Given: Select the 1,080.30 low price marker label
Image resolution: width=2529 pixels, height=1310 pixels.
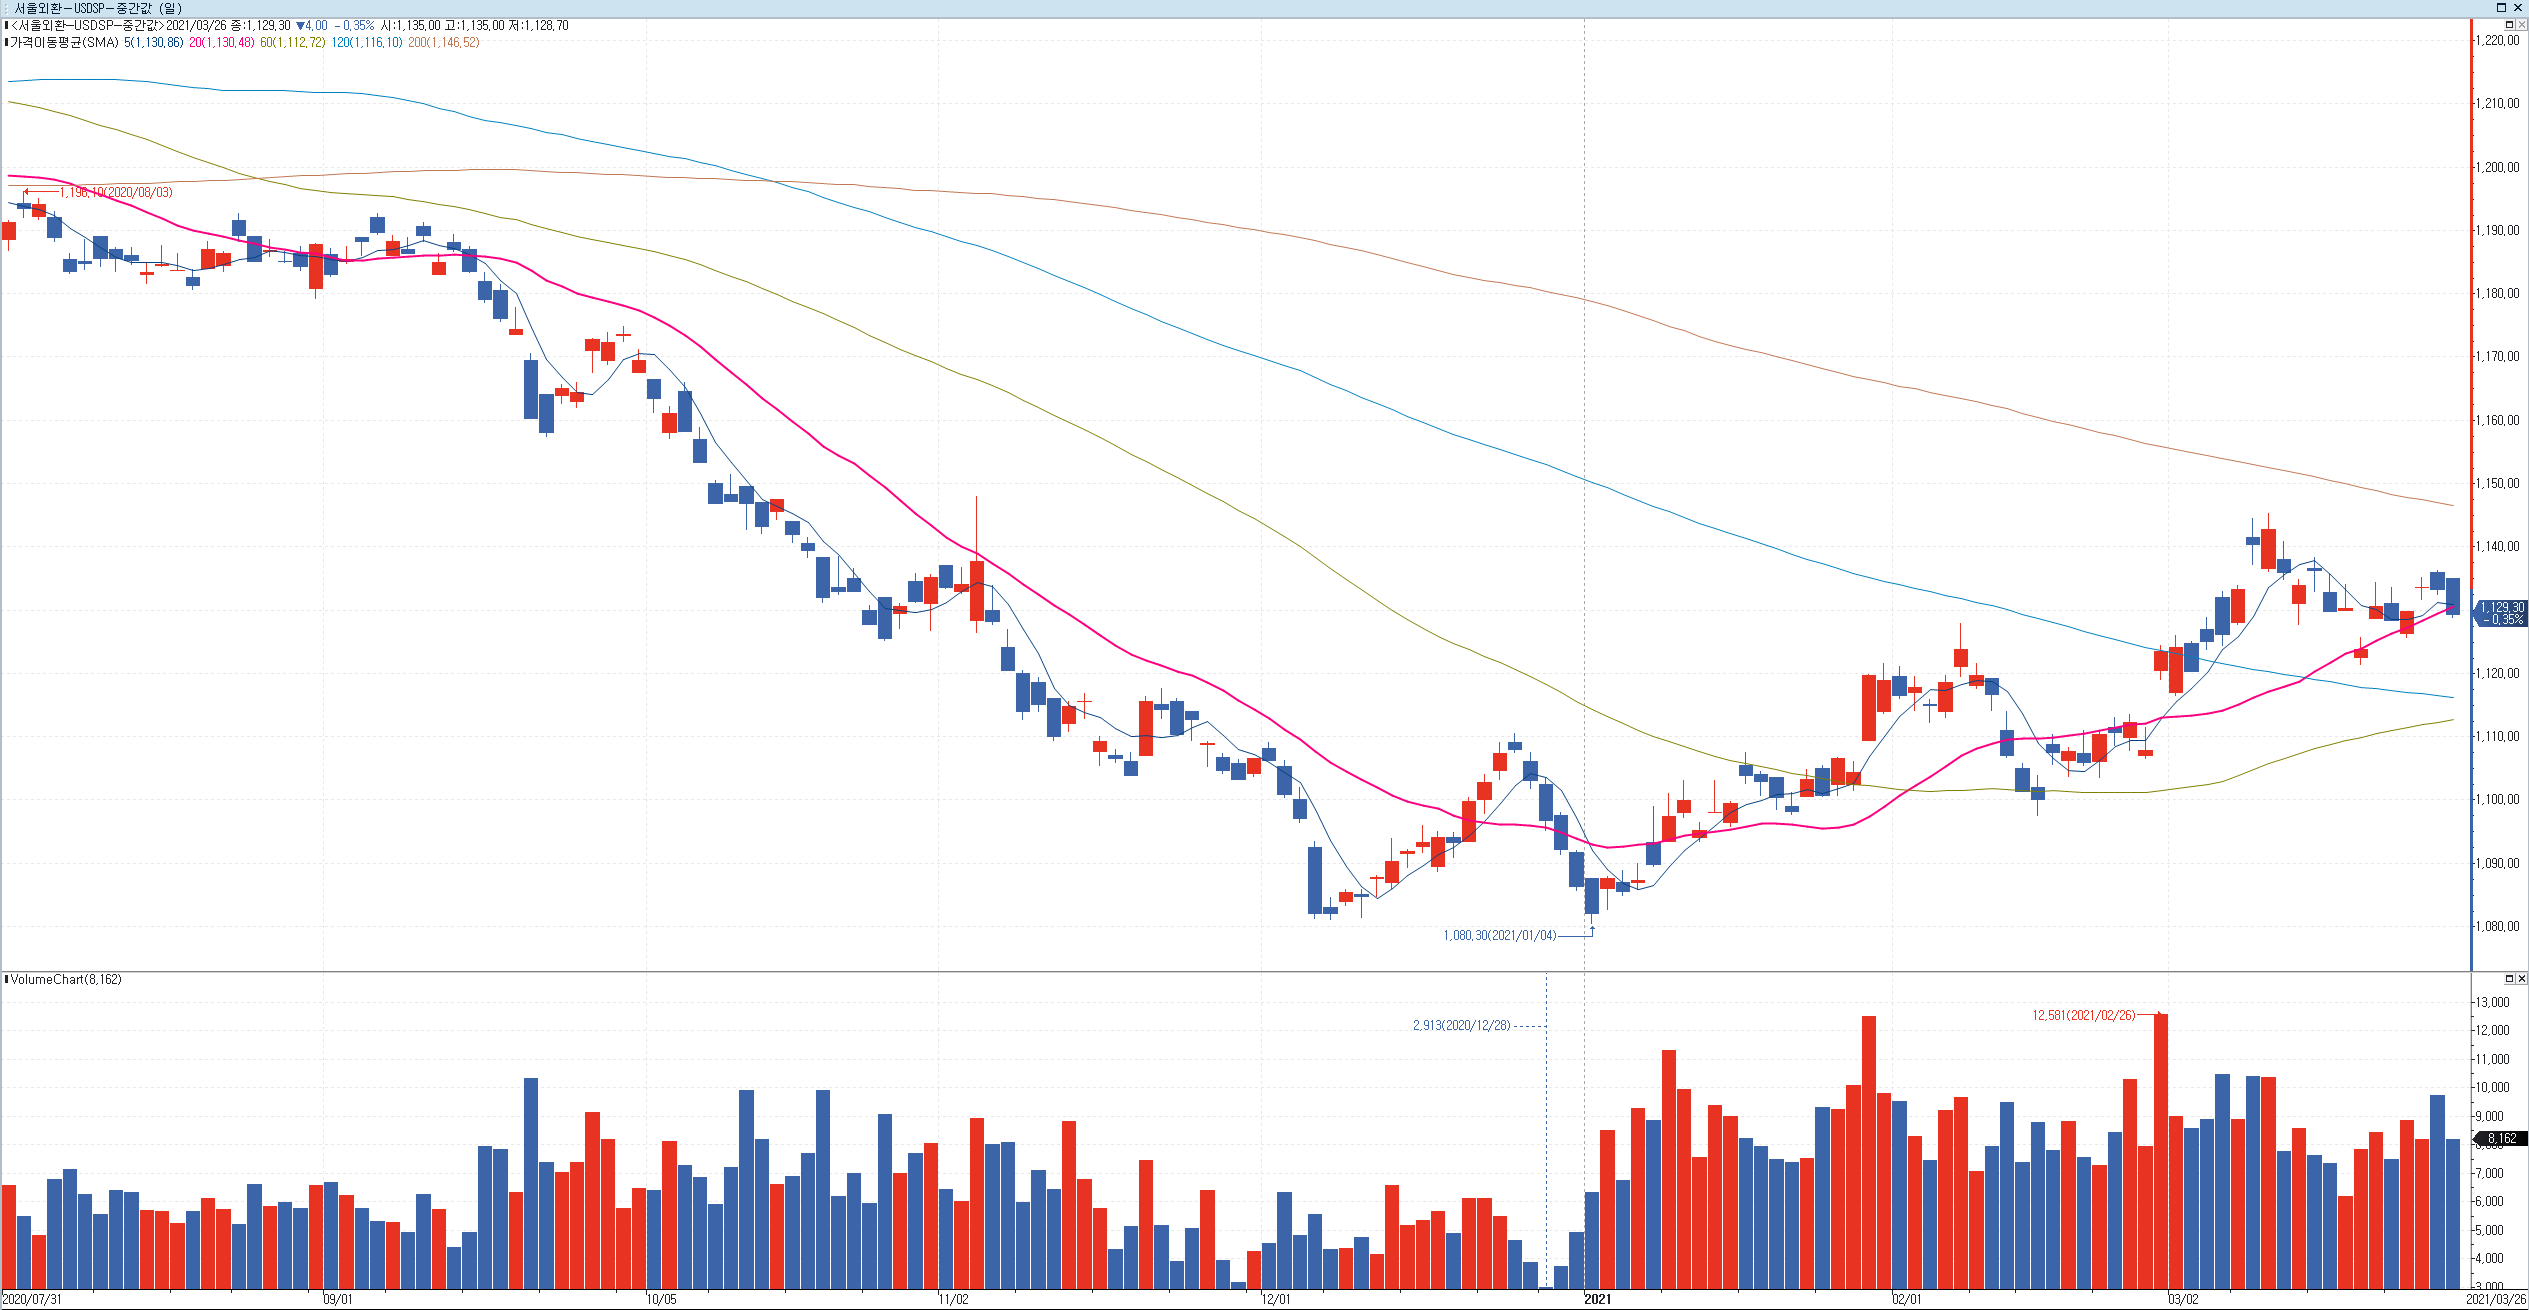Looking at the screenshot, I should 1499,936.
